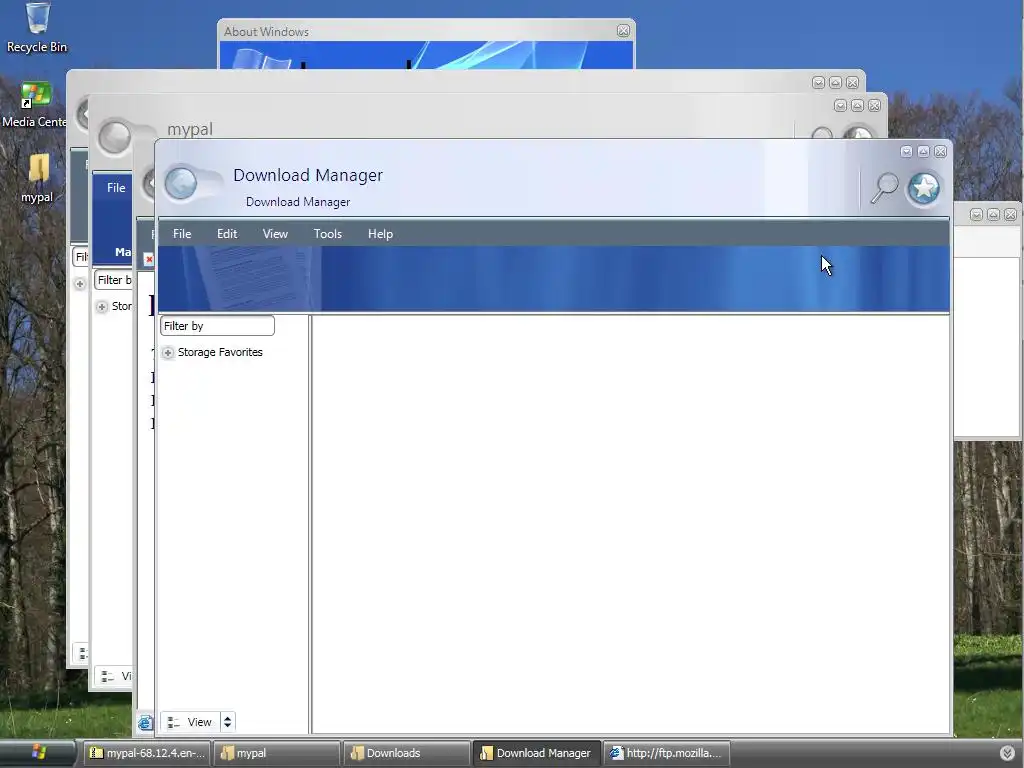The height and width of the screenshot is (768, 1024).
Task: Minimize the Download Manager window
Action: point(906,152)
